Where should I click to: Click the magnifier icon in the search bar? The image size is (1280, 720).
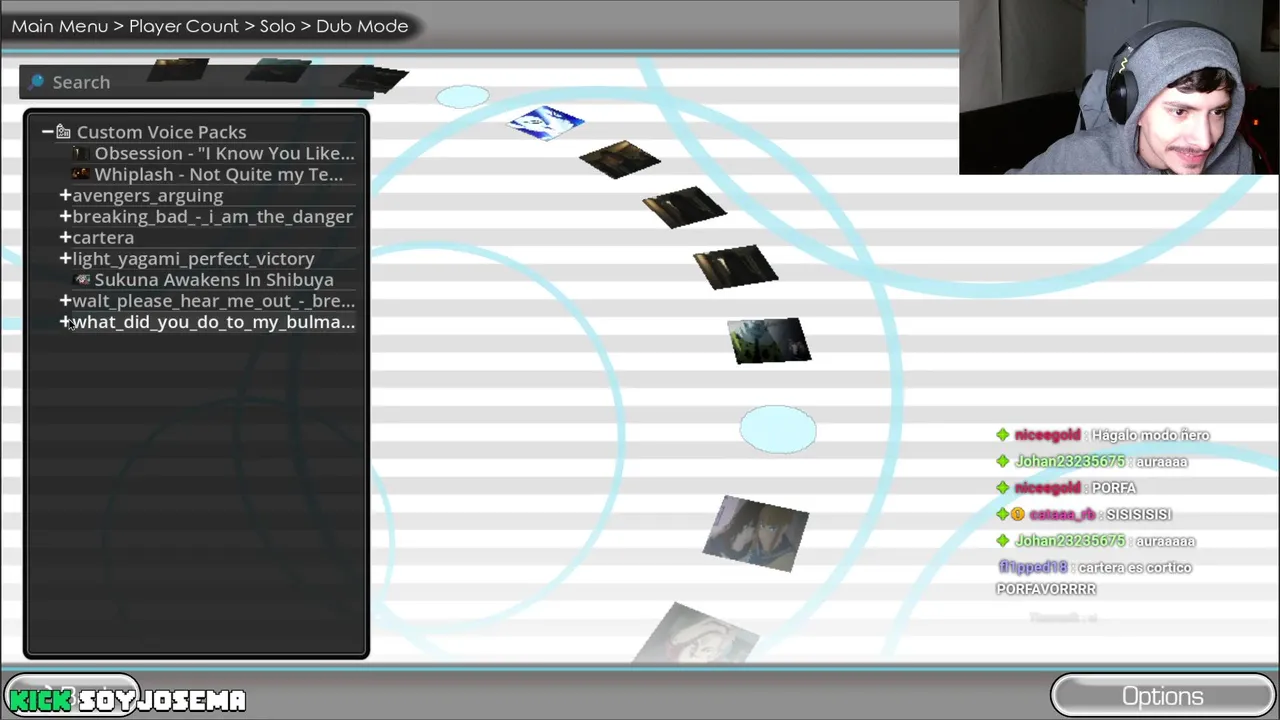37,82
